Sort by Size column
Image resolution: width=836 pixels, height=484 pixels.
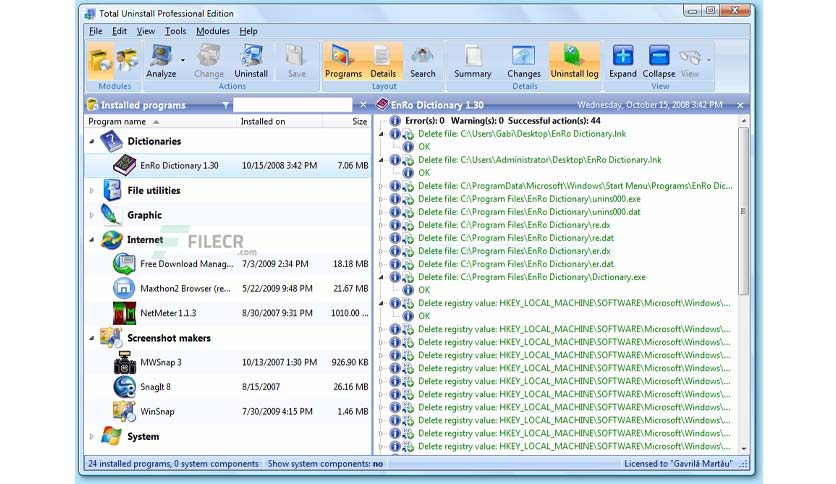[347, 122]
